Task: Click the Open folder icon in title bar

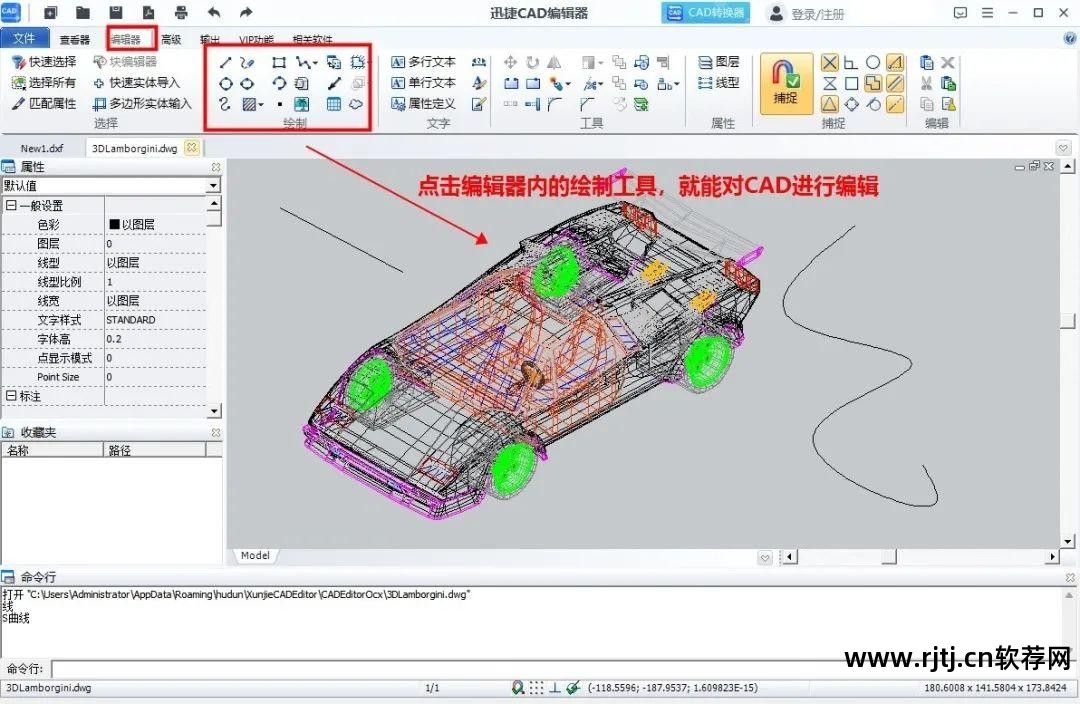Action: [x=83, y=12]
